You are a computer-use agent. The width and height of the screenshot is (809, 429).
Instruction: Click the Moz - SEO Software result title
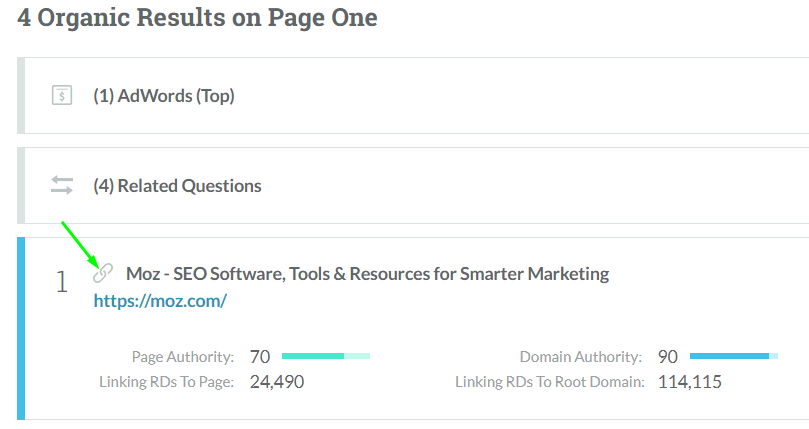coord(367,274)
